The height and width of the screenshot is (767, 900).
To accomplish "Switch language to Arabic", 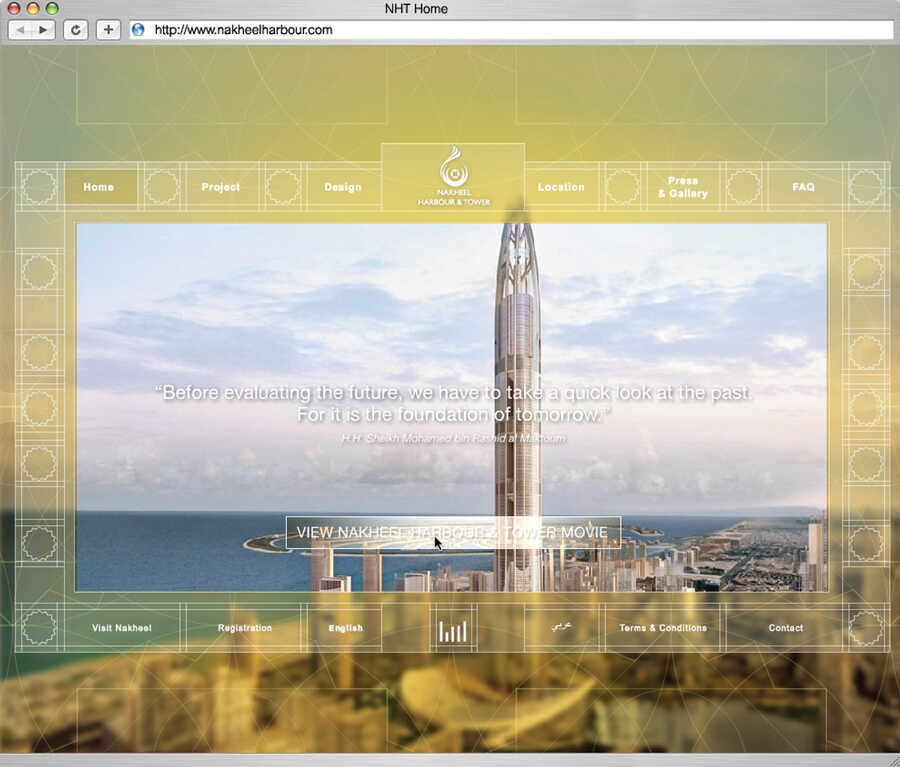I will (561, 627).
